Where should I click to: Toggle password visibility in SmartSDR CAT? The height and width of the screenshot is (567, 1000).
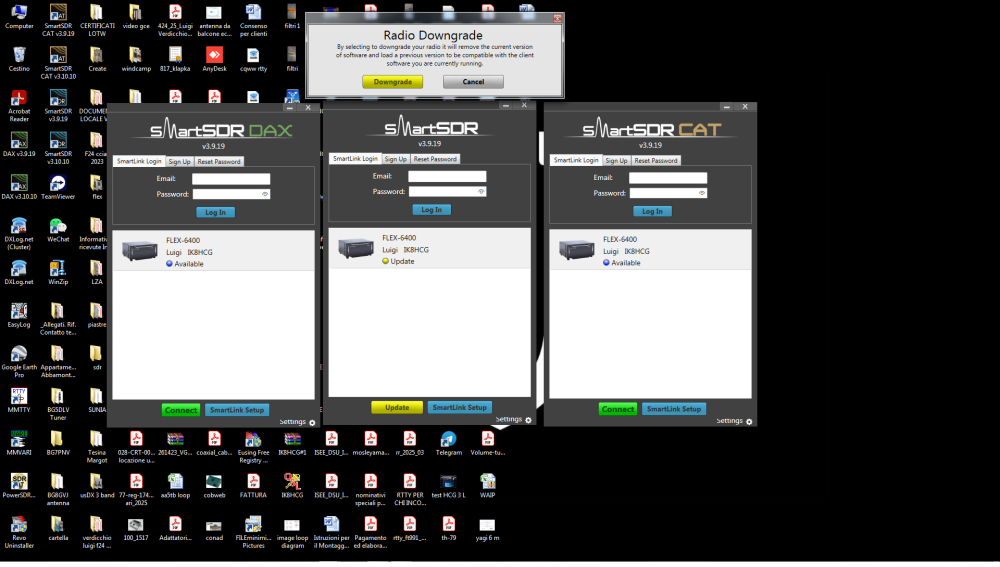click(702, 193)
